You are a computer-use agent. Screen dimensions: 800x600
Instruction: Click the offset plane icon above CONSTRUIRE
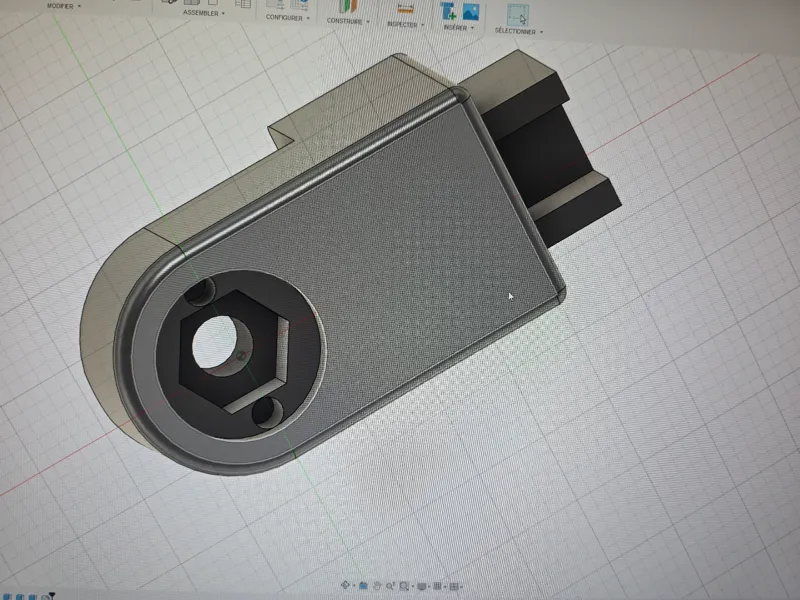coord(348,7)
